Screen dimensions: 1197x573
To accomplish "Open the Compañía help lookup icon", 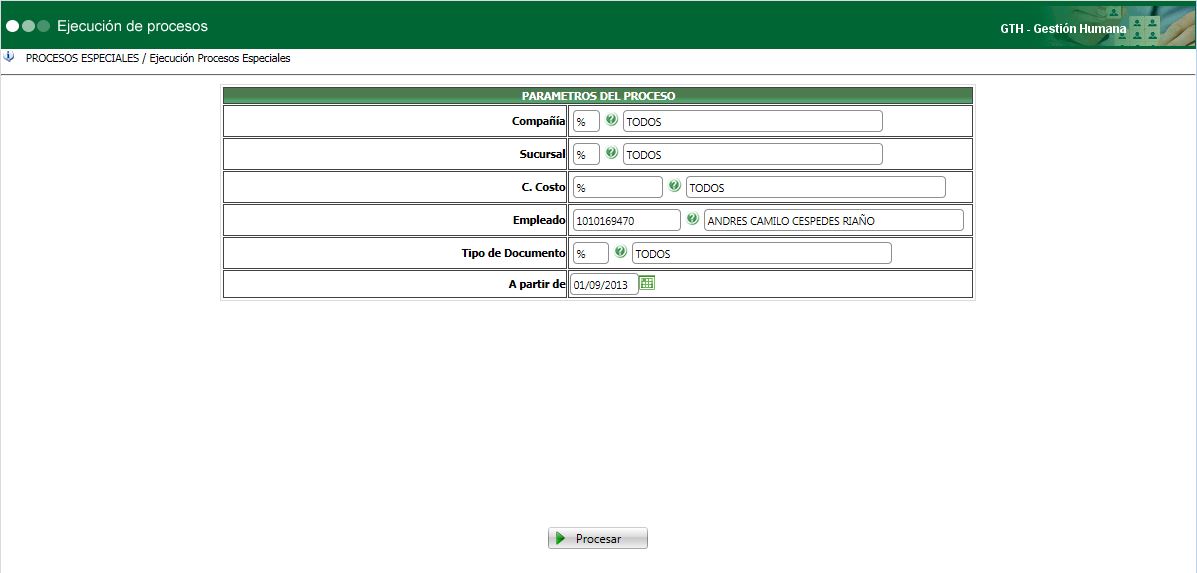I will [611, 120].
